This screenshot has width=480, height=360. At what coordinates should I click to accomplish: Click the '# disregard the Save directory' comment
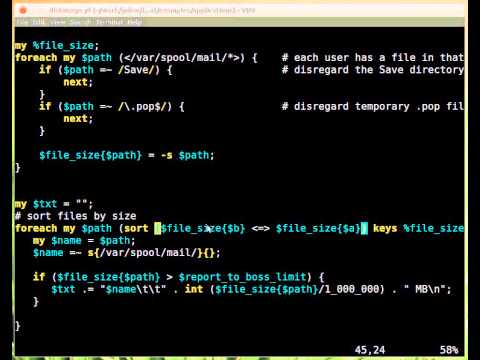[373, 70]
